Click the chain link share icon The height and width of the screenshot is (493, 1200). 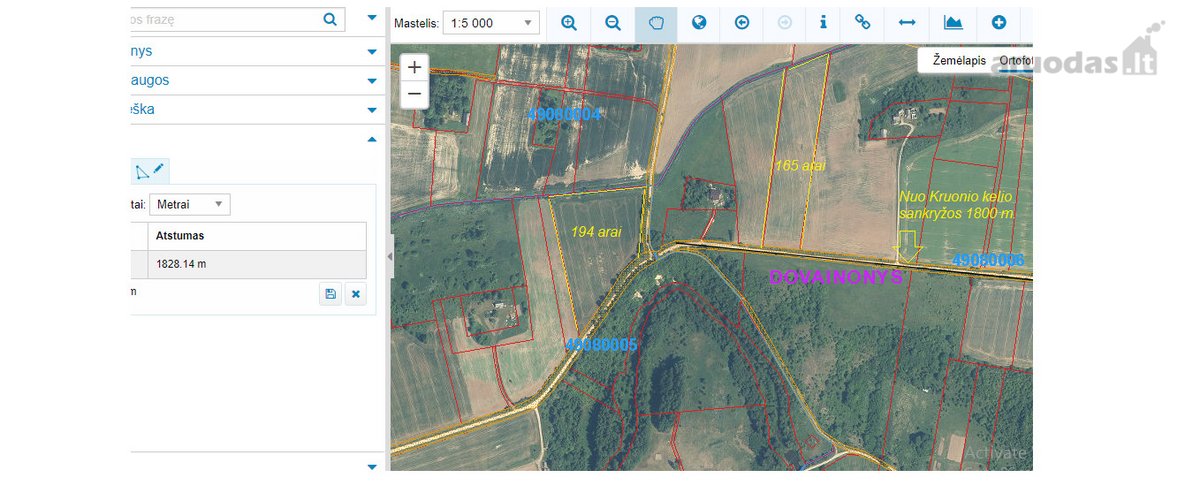point(862,23)
